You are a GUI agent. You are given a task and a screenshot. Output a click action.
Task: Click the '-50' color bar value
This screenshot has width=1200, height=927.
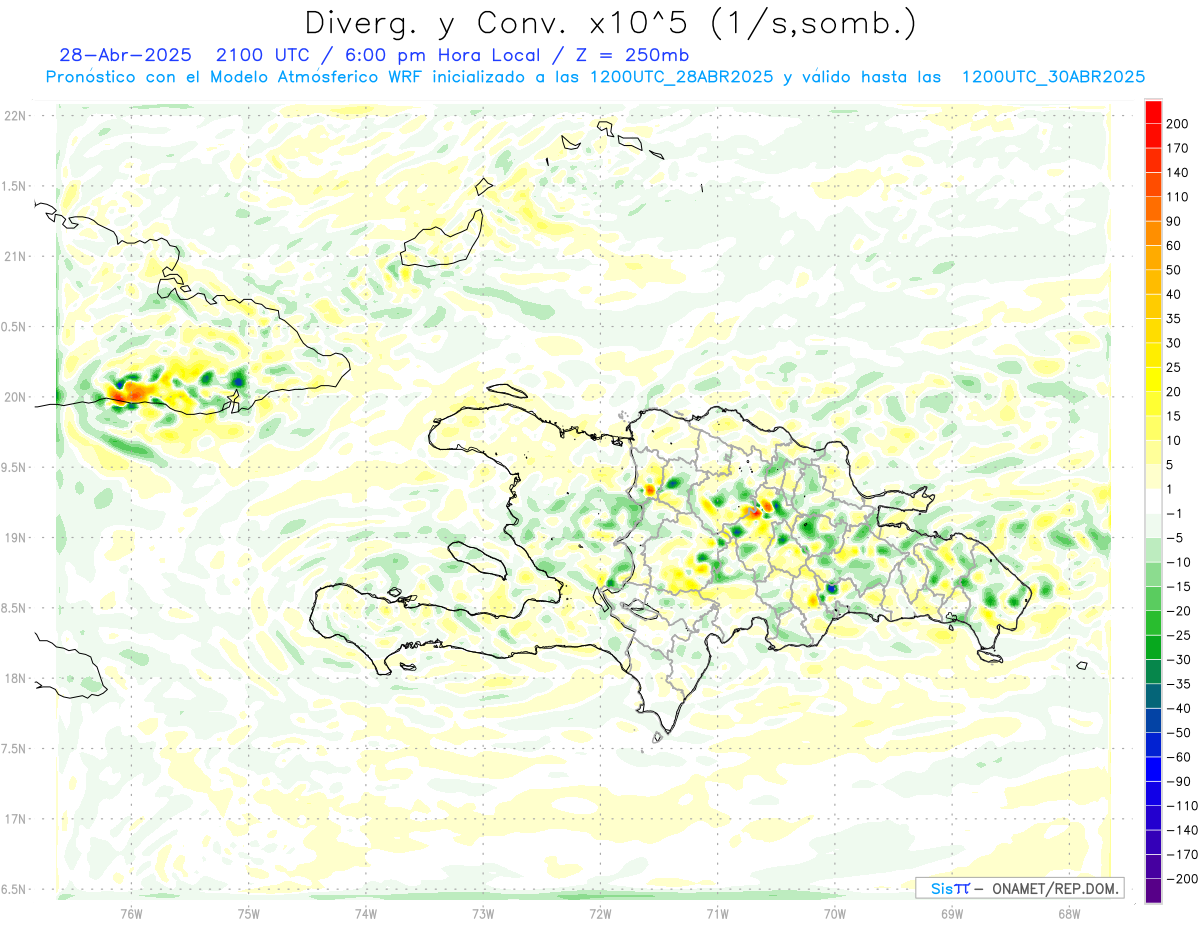(x=1180, y=733)
